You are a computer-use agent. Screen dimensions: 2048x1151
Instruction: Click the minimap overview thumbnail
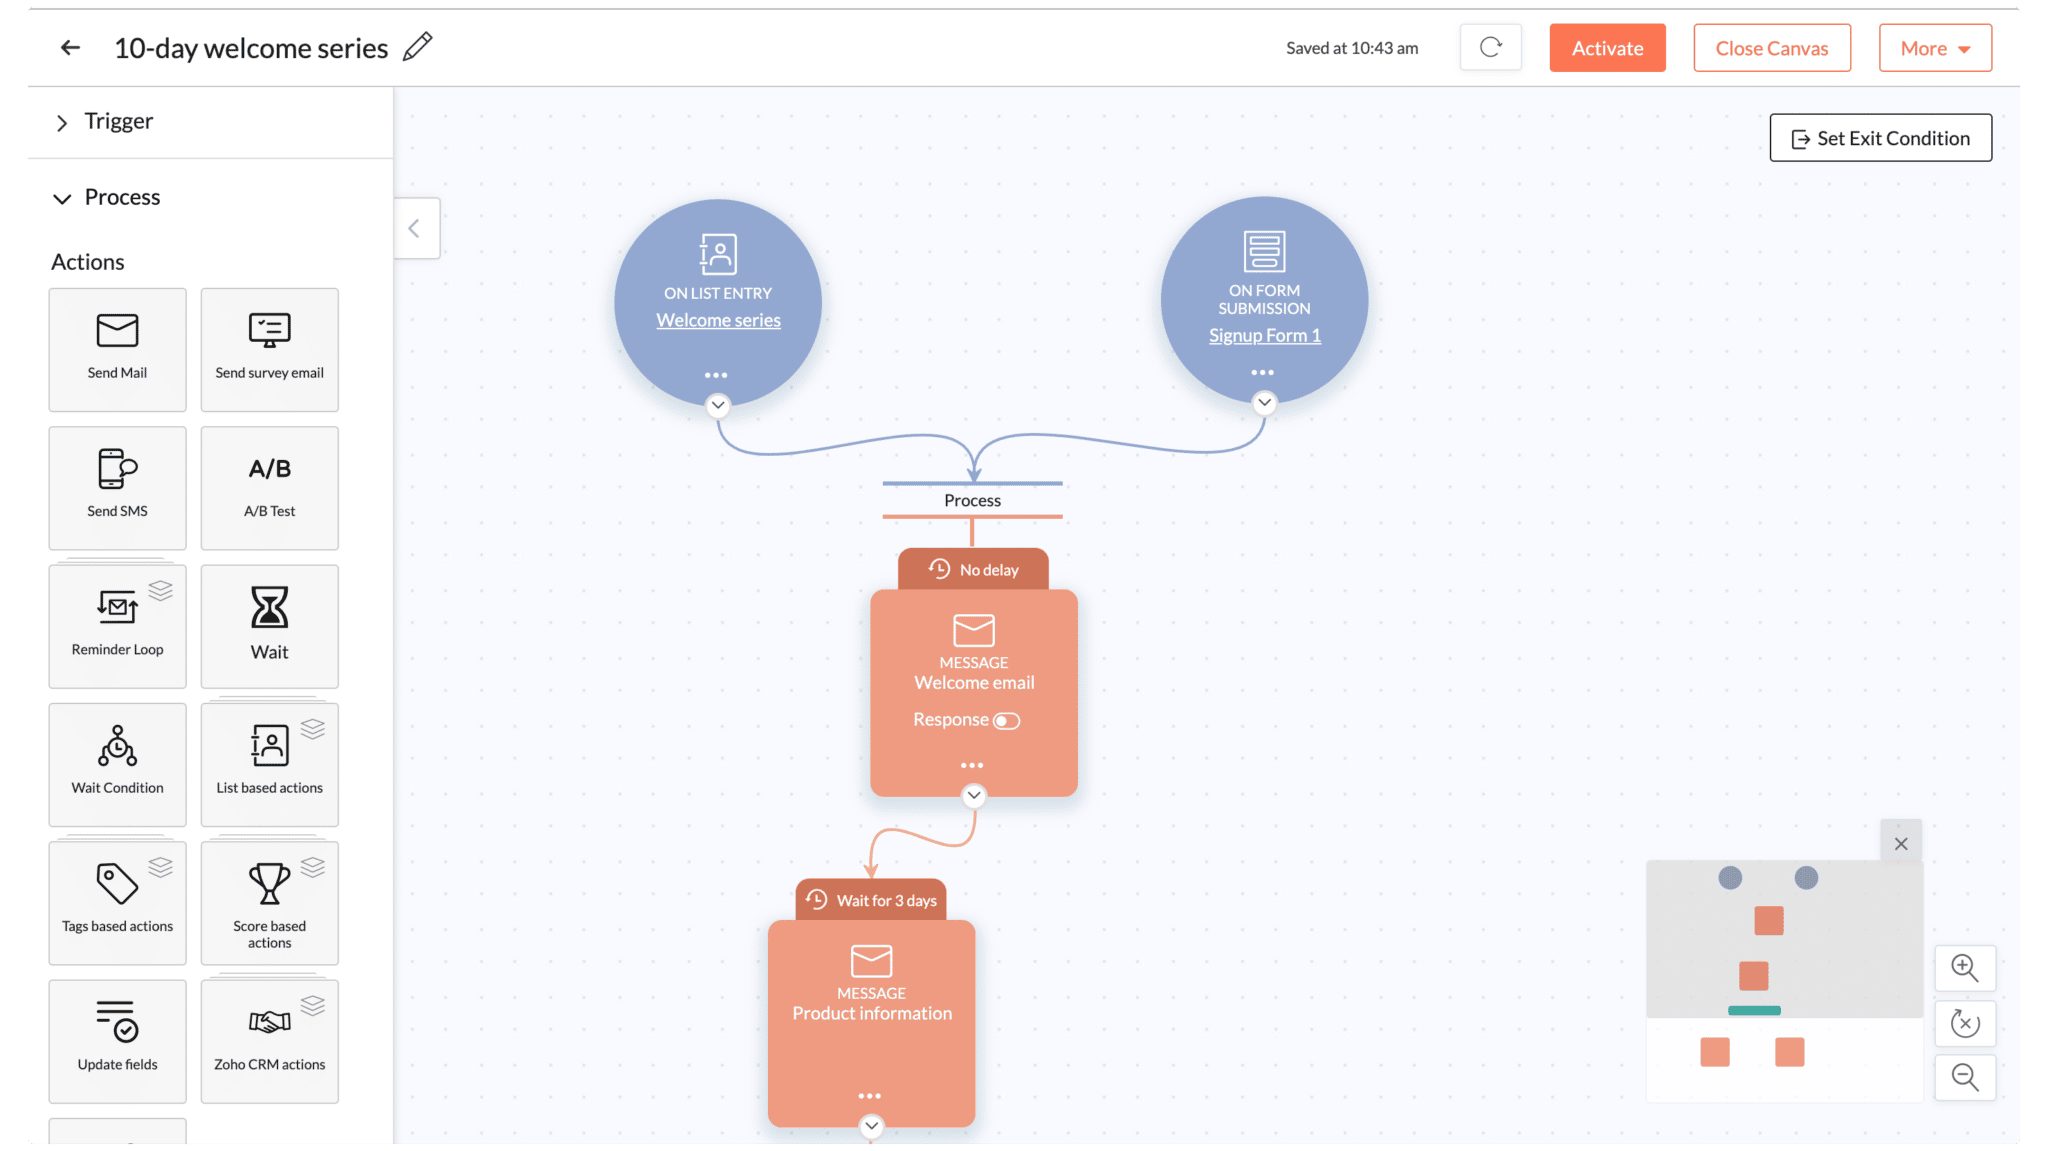(1784, 981)
